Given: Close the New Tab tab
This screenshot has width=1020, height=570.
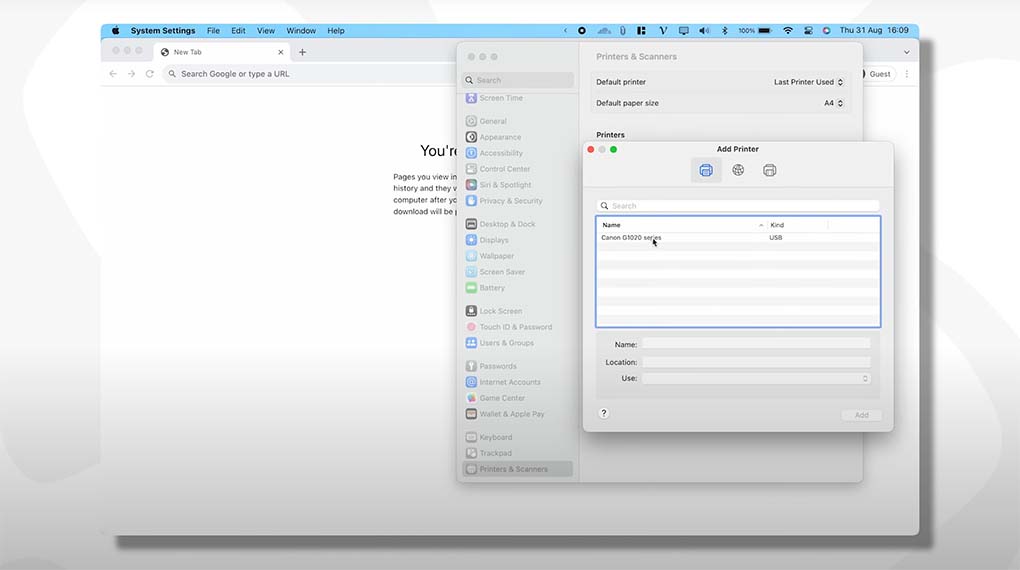Looking at the screenshot, I should pyautogui.click(x=280, y=52).
